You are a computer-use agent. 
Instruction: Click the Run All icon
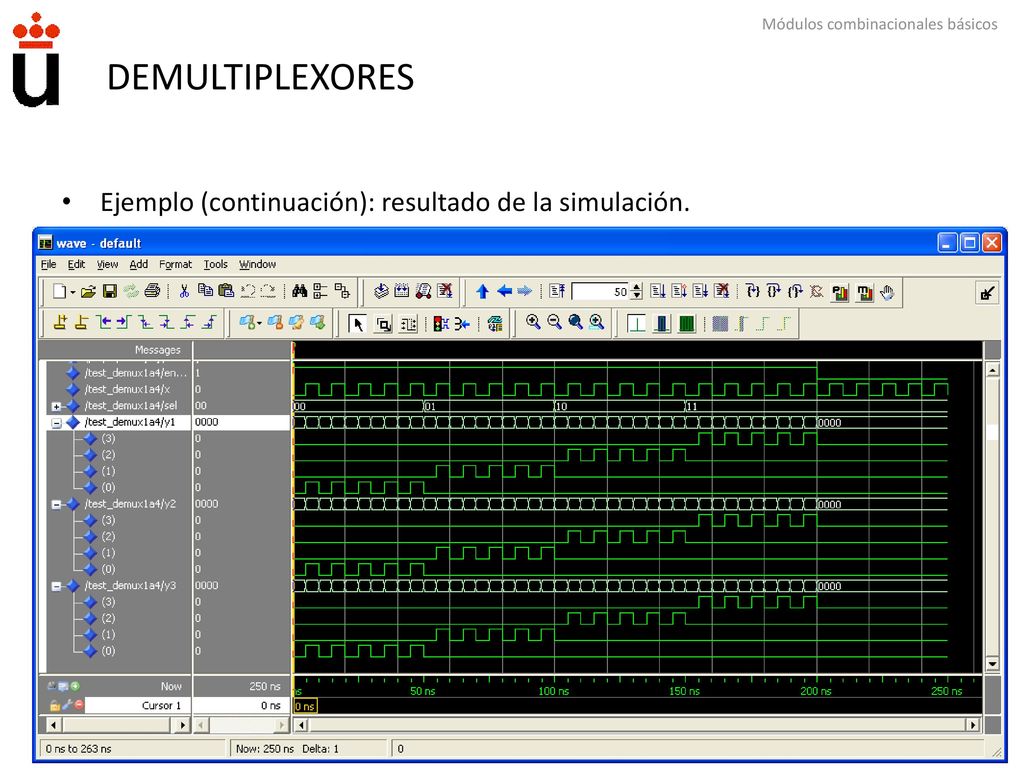click(x=701, y=291)
